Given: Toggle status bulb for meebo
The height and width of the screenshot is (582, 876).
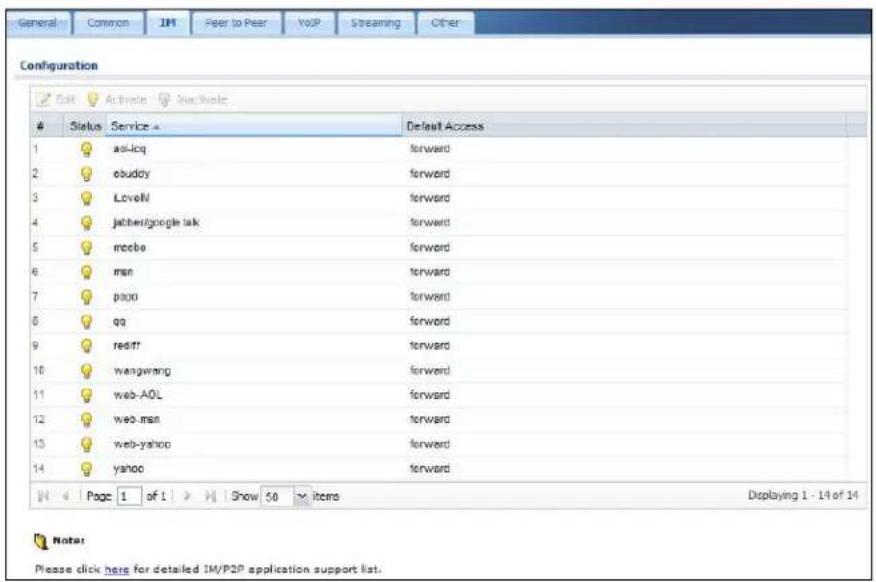Looking at the screenshot, I should tap(87, 247).
